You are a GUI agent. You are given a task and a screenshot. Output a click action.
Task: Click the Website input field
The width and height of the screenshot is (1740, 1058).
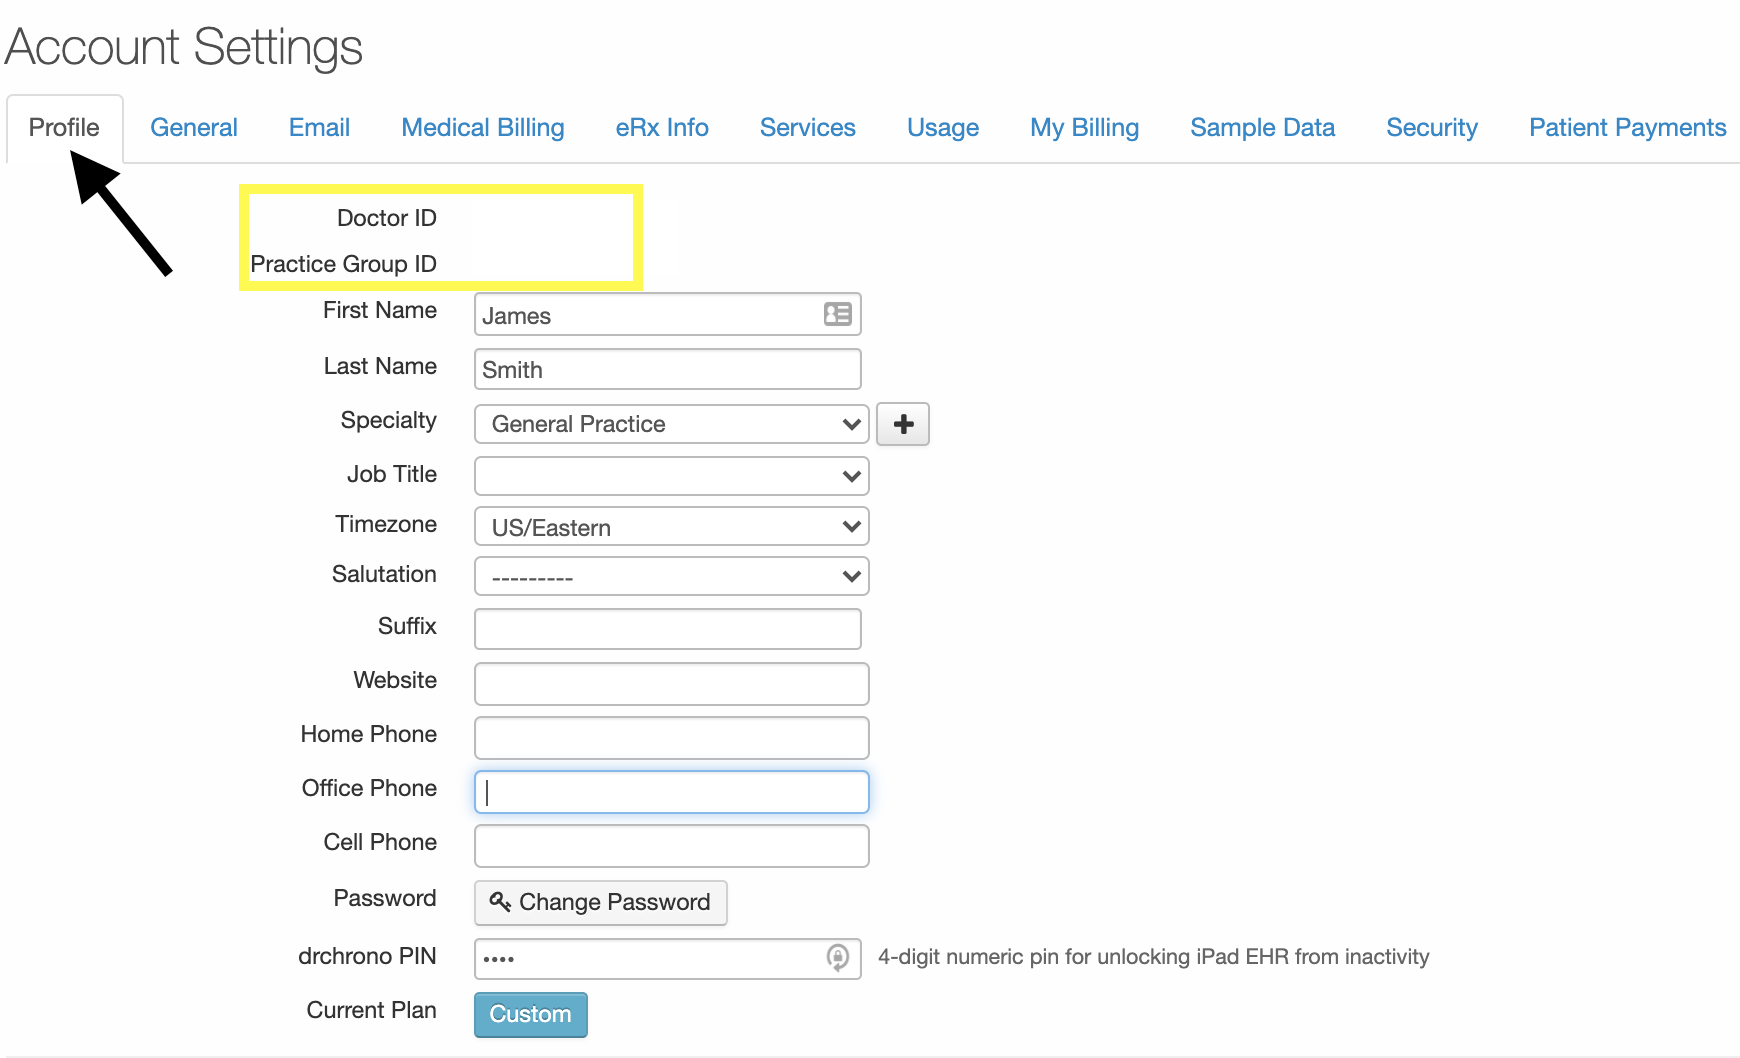pos(671,683)
